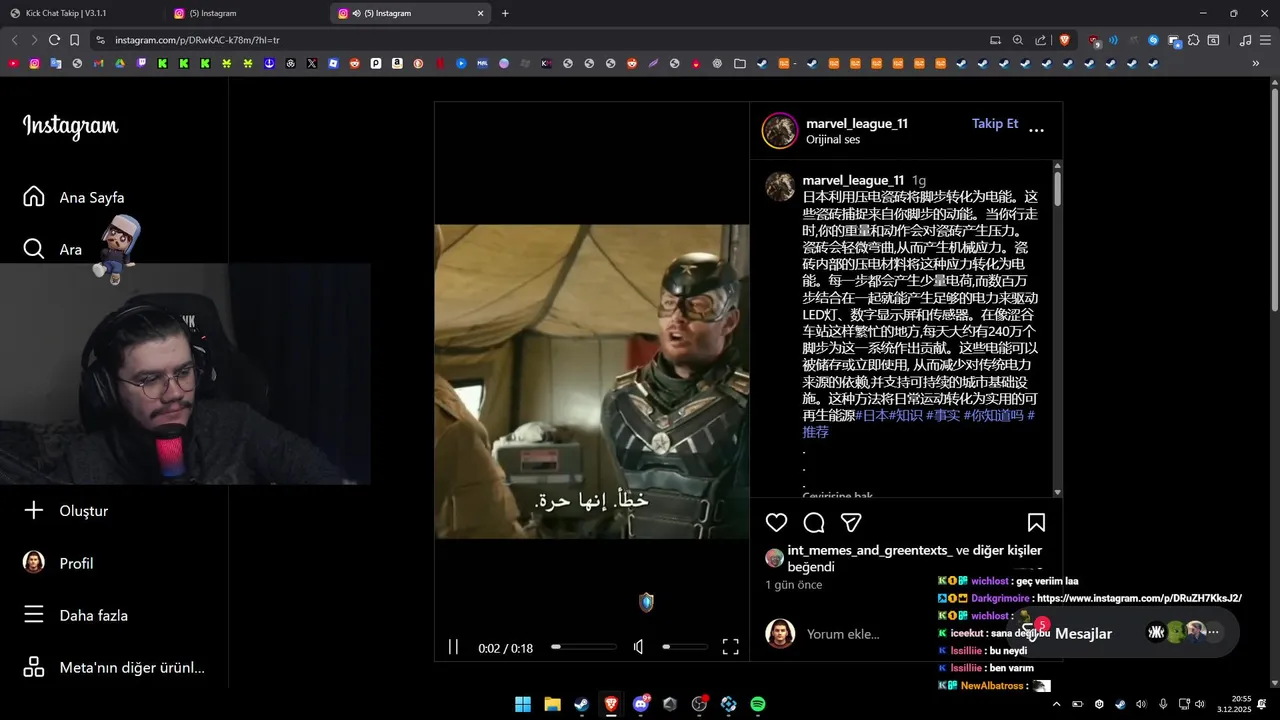Open the Gmail bookmark
The width and height of the screenshot is (1280, 720).
pyautogui.click(x=98, y=63)
